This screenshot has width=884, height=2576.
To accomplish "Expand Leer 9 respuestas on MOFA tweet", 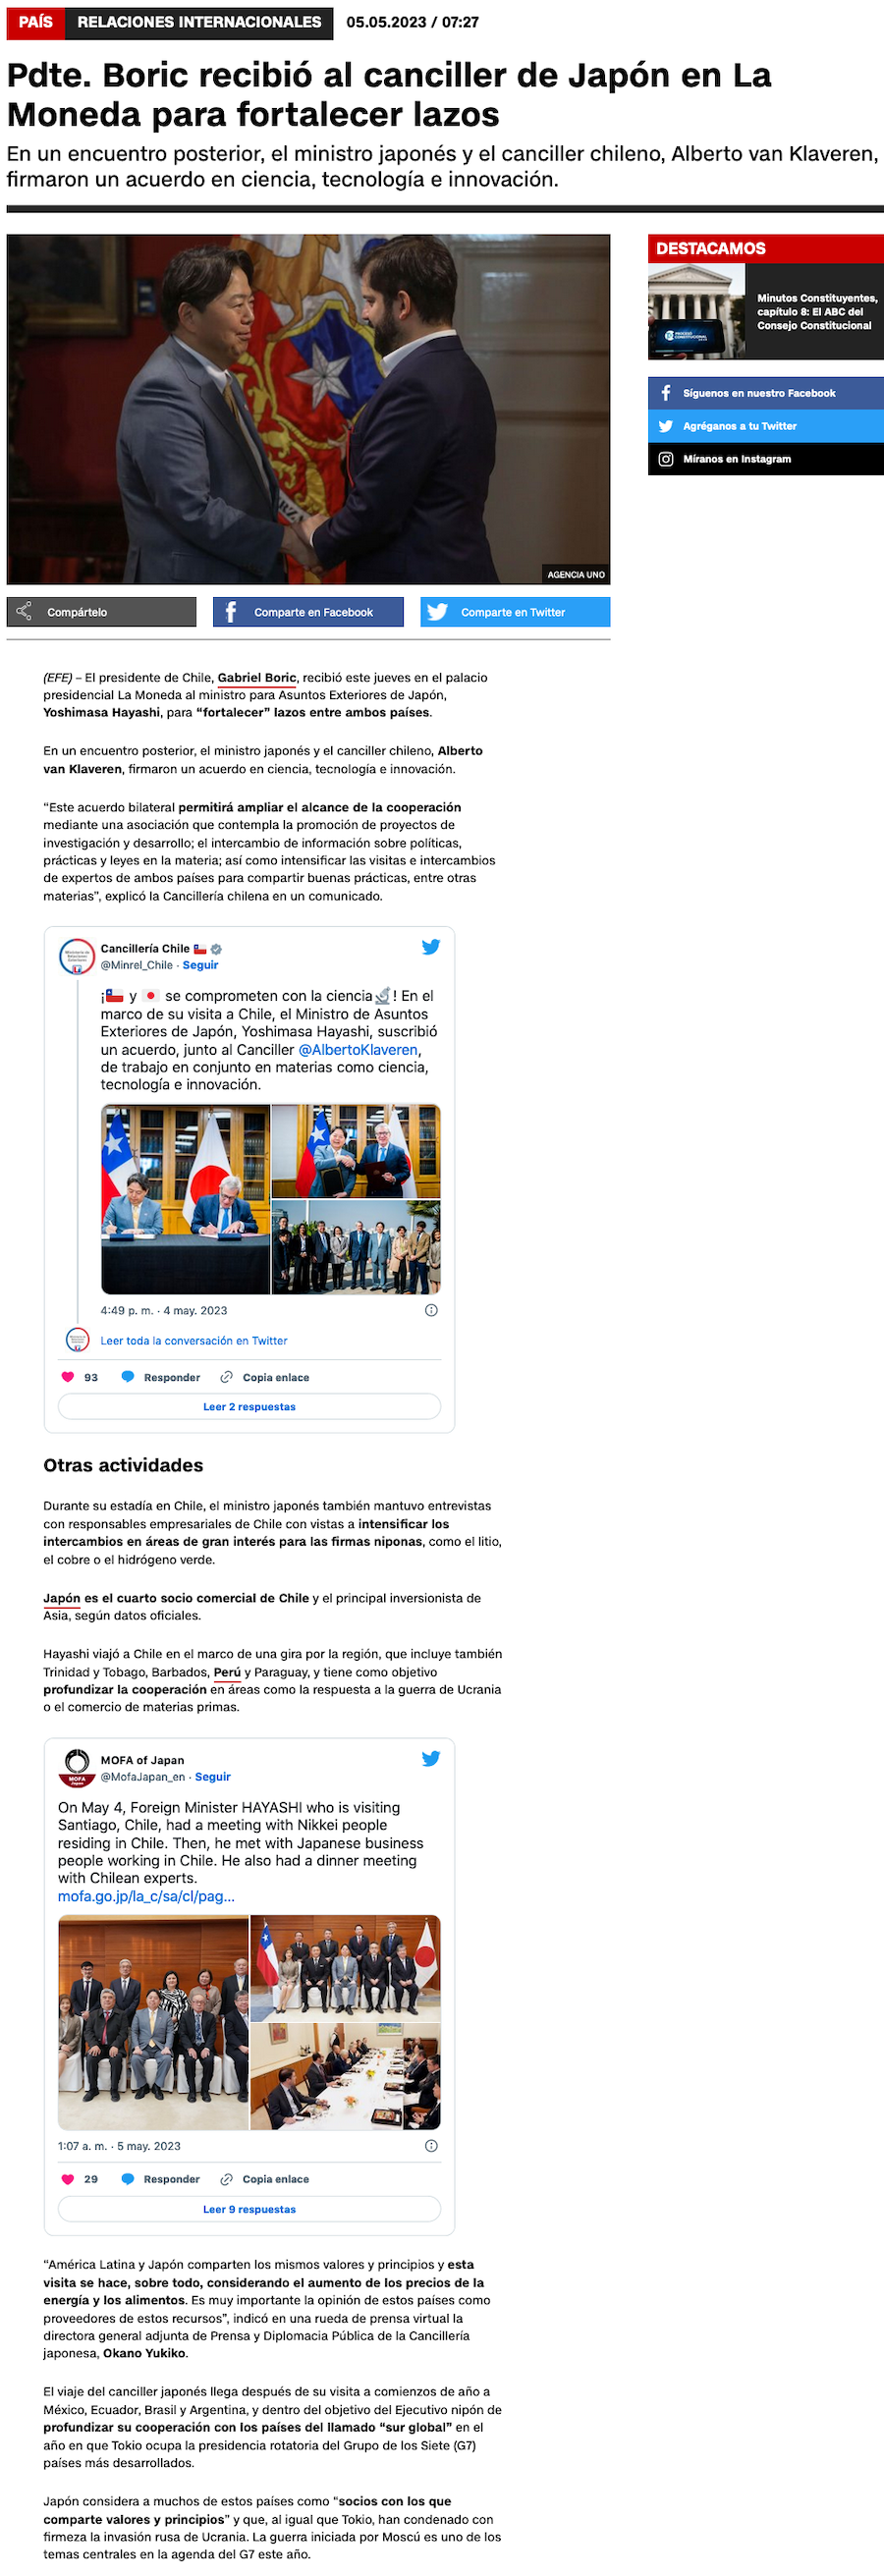I will coord(249,2209).
